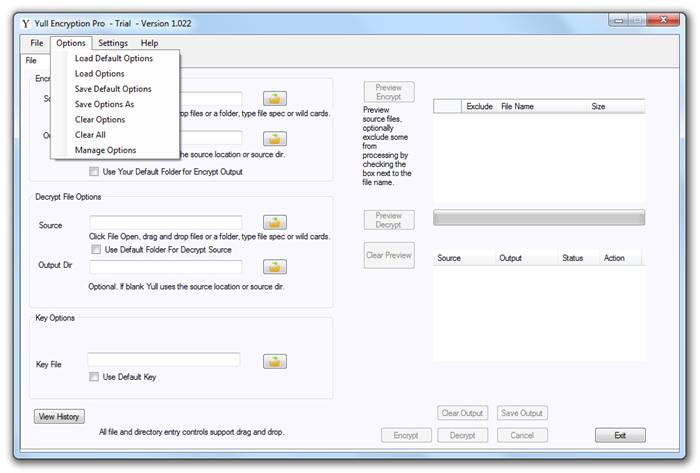Select Manage Options in the dropdown

pos(105,150)
